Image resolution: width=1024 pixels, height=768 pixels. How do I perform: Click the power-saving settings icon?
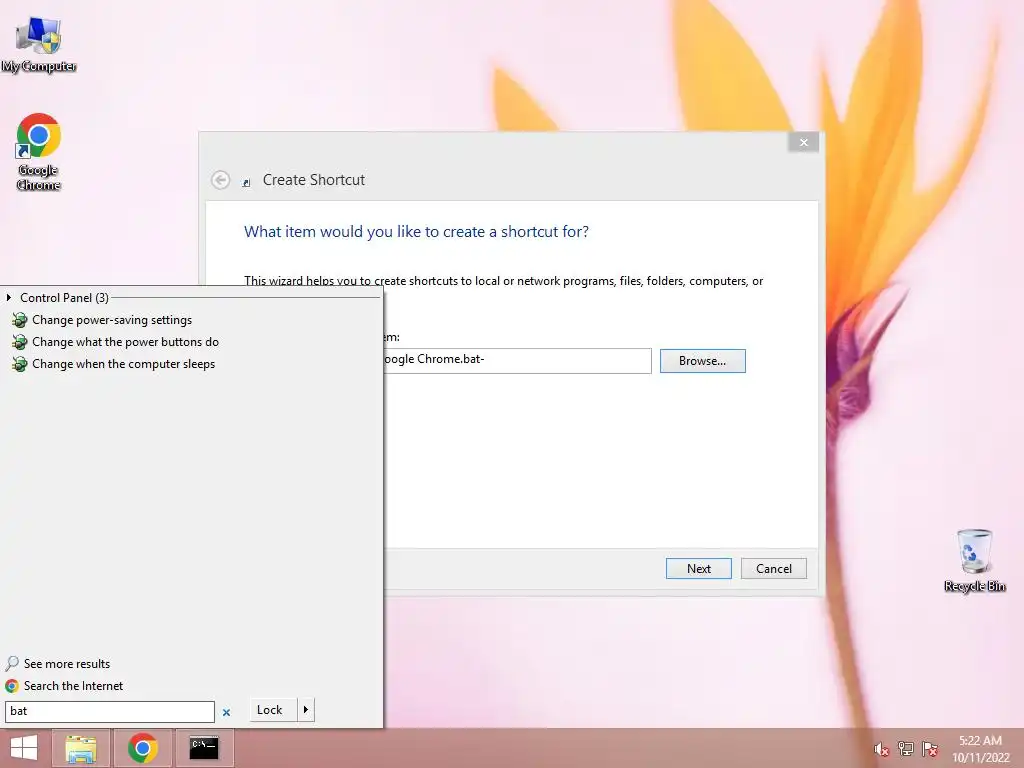(20, 320)
